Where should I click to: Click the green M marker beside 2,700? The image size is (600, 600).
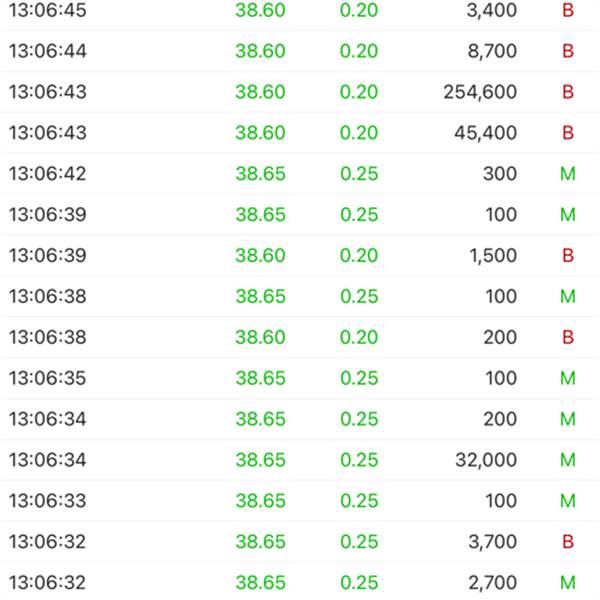(x=568, y=582)
